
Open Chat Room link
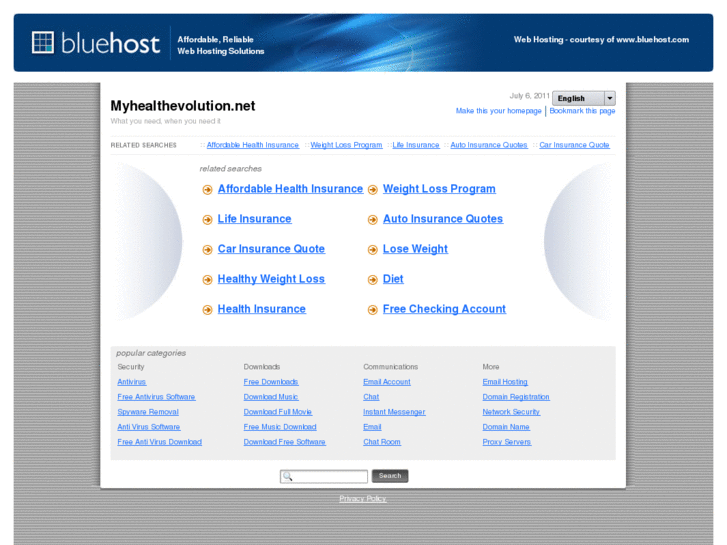tap(382, 442)
